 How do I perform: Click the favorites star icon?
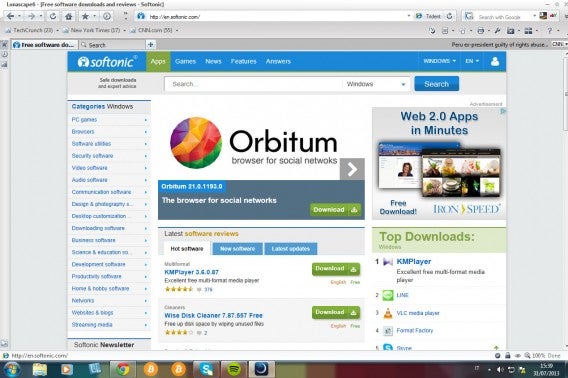click(x=85, y=16)
